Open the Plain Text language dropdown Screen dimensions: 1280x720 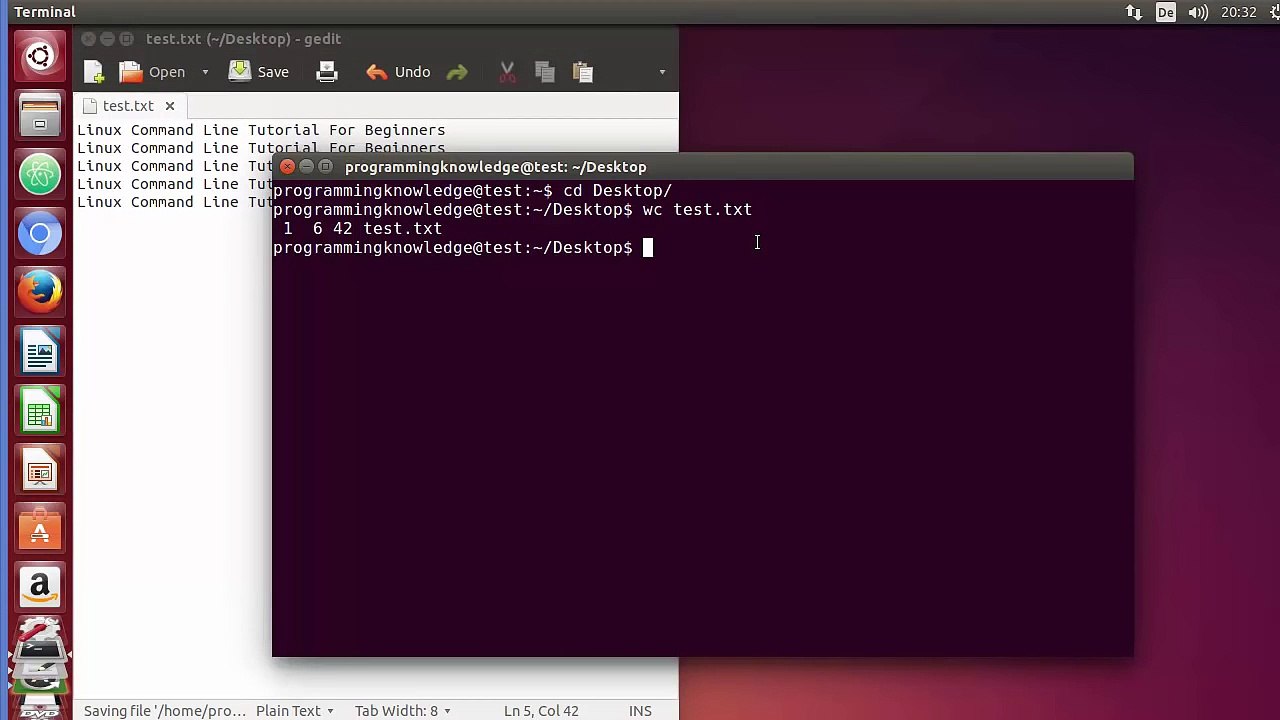(x=294, y=711)
